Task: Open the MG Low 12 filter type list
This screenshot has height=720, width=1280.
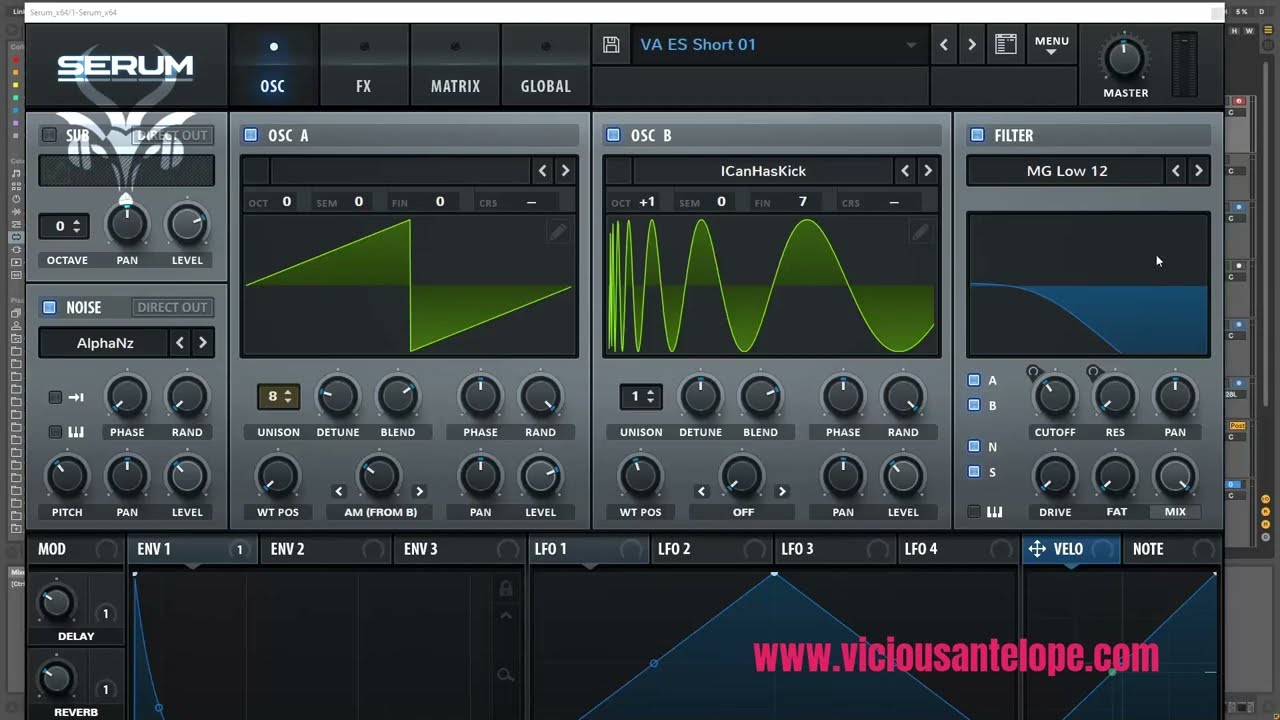Action: (1066, 171)
